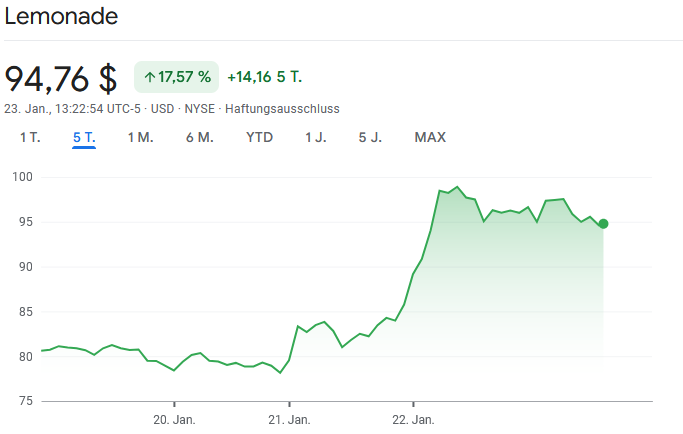Switch chart to 6 M. range
The width and height of the screenshot is (683, 434).
[x=199, y=138]
